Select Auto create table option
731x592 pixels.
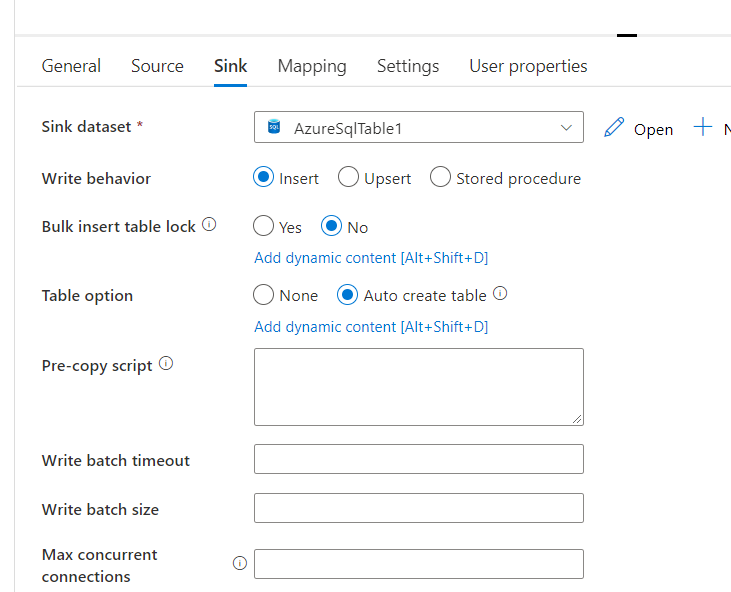tap(347, 295)
